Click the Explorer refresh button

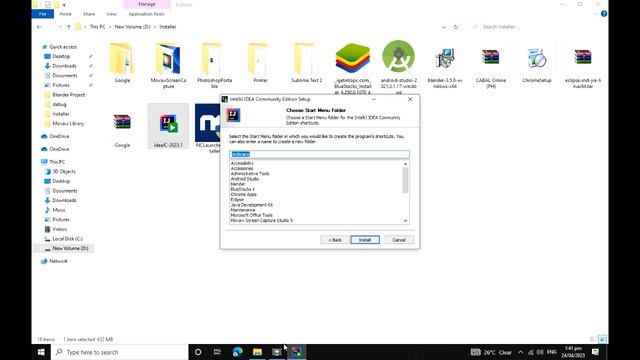[456, 27]
